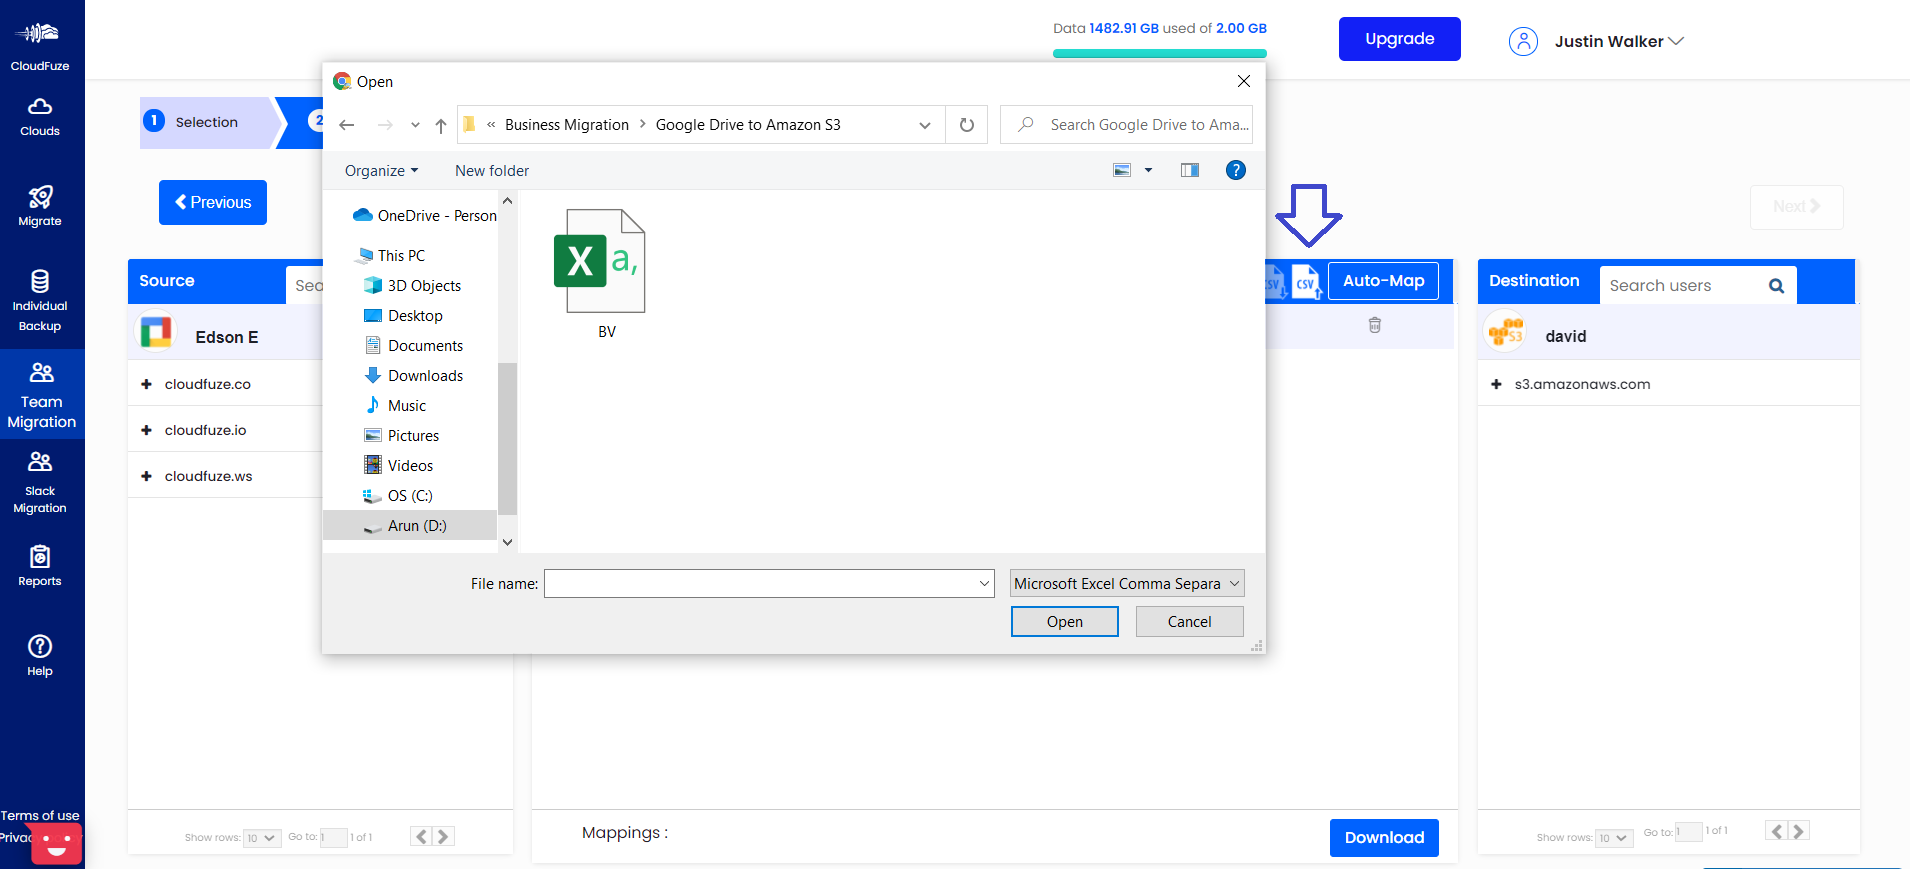Viewport: 1910px width, 869px height.
Task: Open the recent locations dropdown arrow
Action: (415, 125)
